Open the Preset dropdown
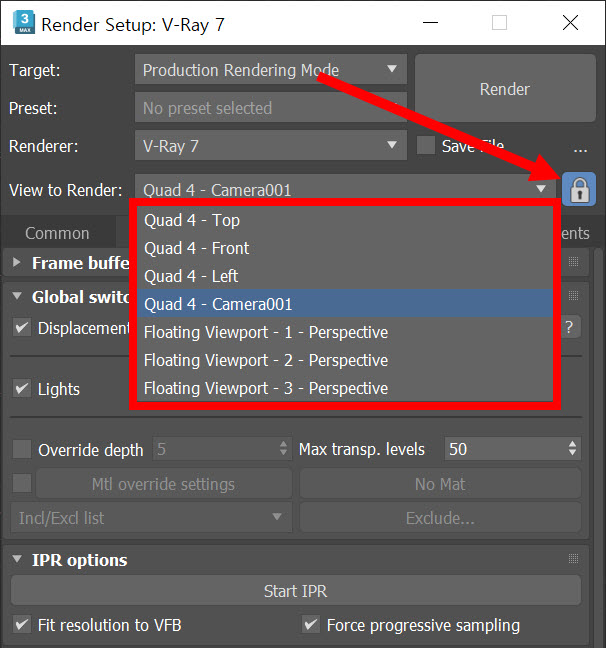Screen dimensions: 606x648 tap(271, 107)
